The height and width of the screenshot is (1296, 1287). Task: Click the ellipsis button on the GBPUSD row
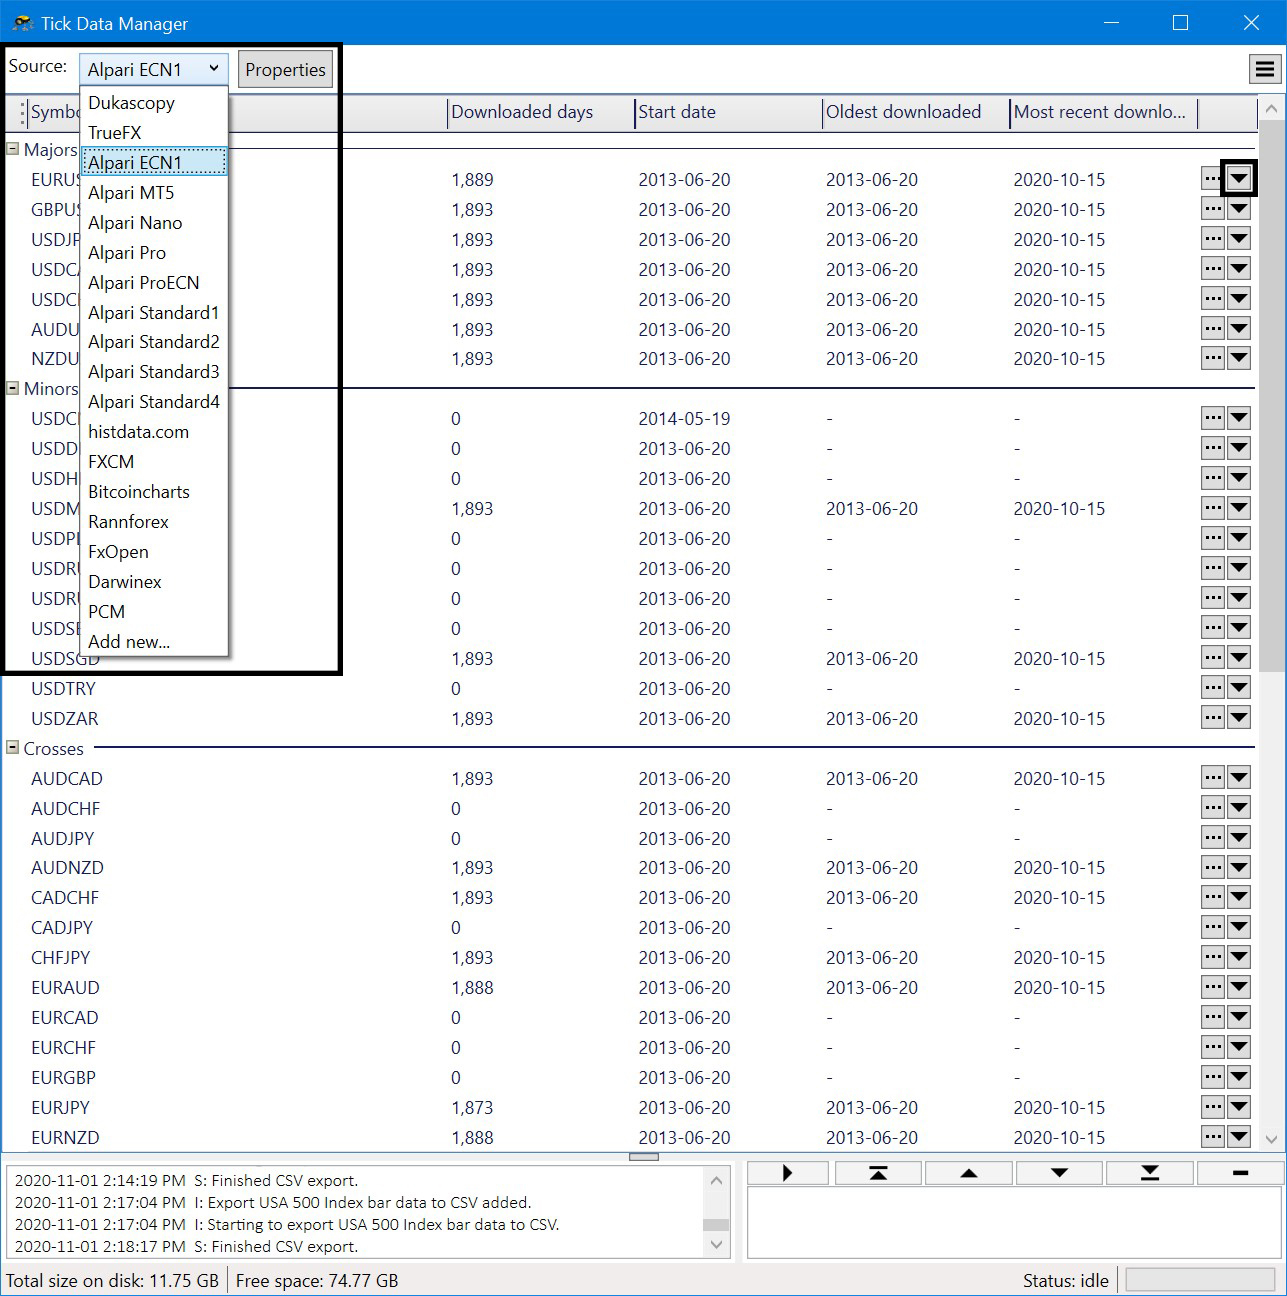tap(1213, 209)
